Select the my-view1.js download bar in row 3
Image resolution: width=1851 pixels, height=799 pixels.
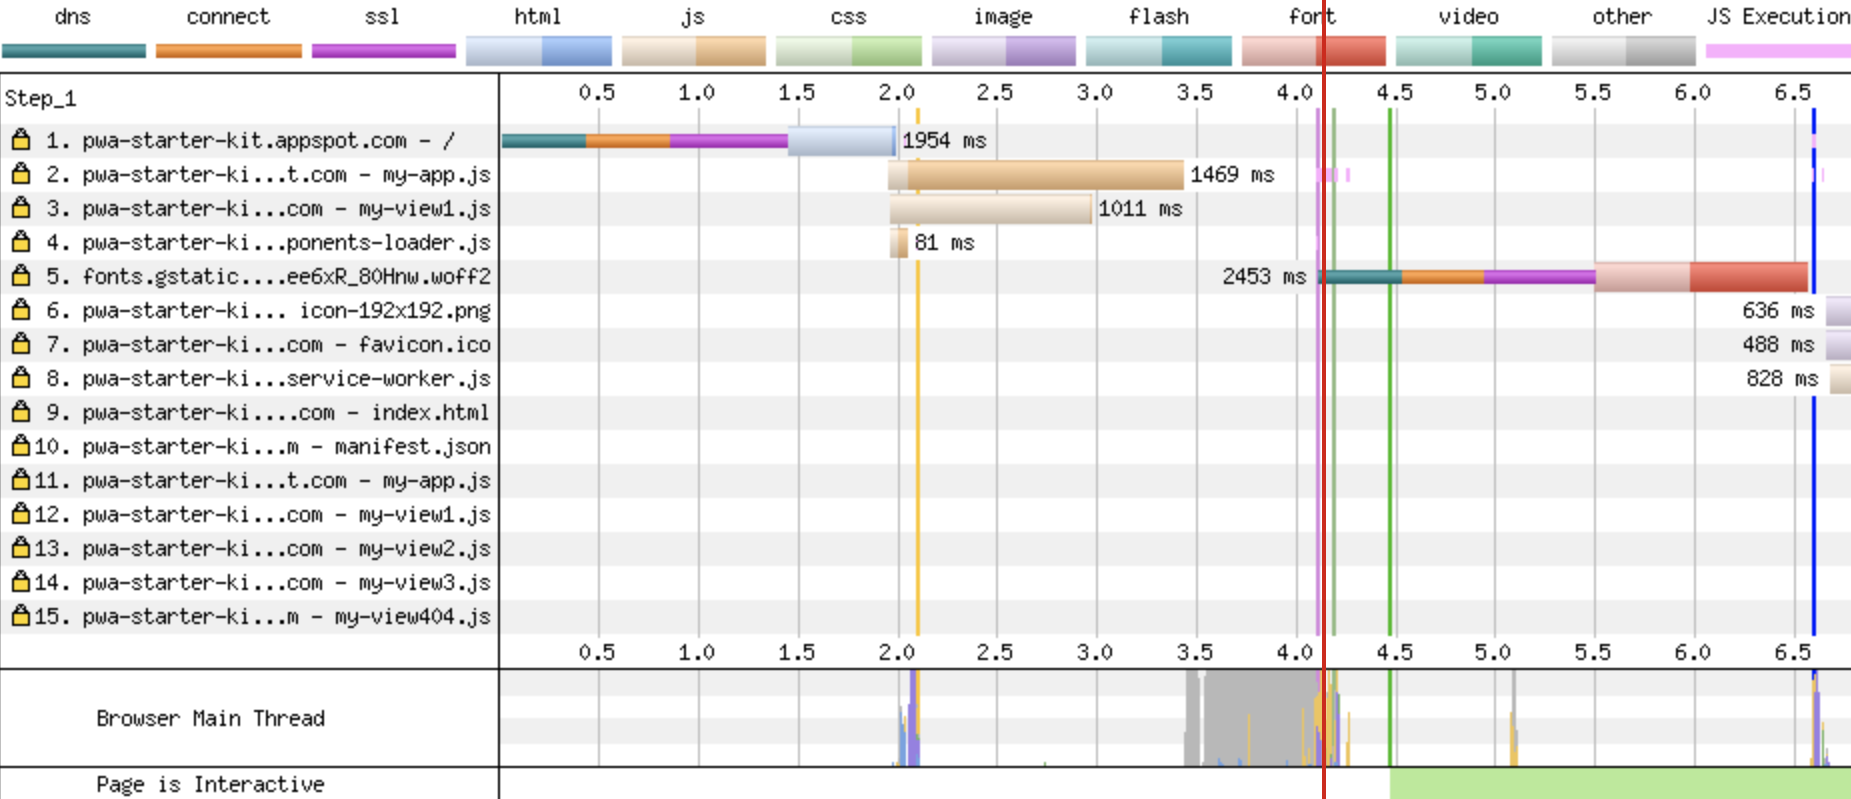click(x=991, y=208)
